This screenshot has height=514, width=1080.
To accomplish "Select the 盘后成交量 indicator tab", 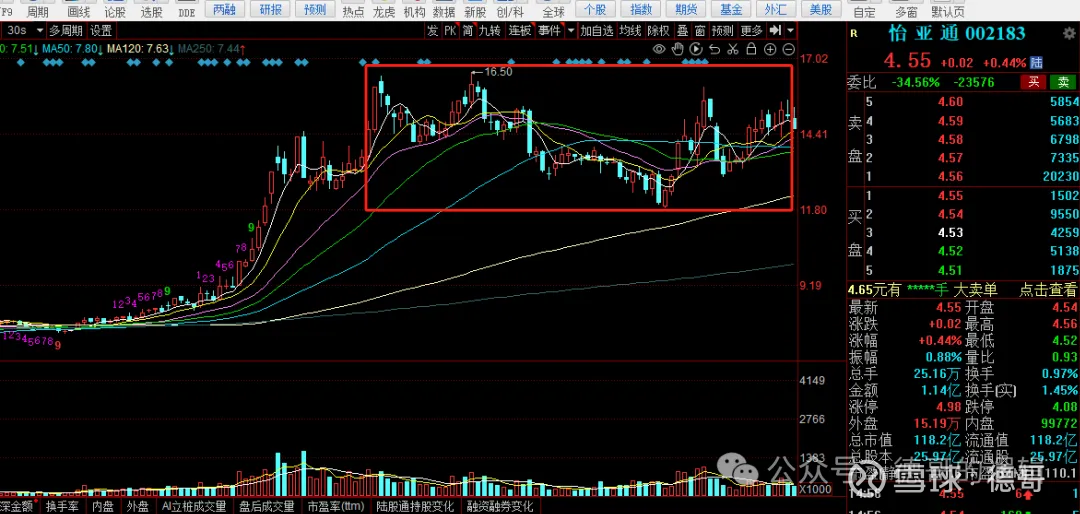I will coord(266,506).
